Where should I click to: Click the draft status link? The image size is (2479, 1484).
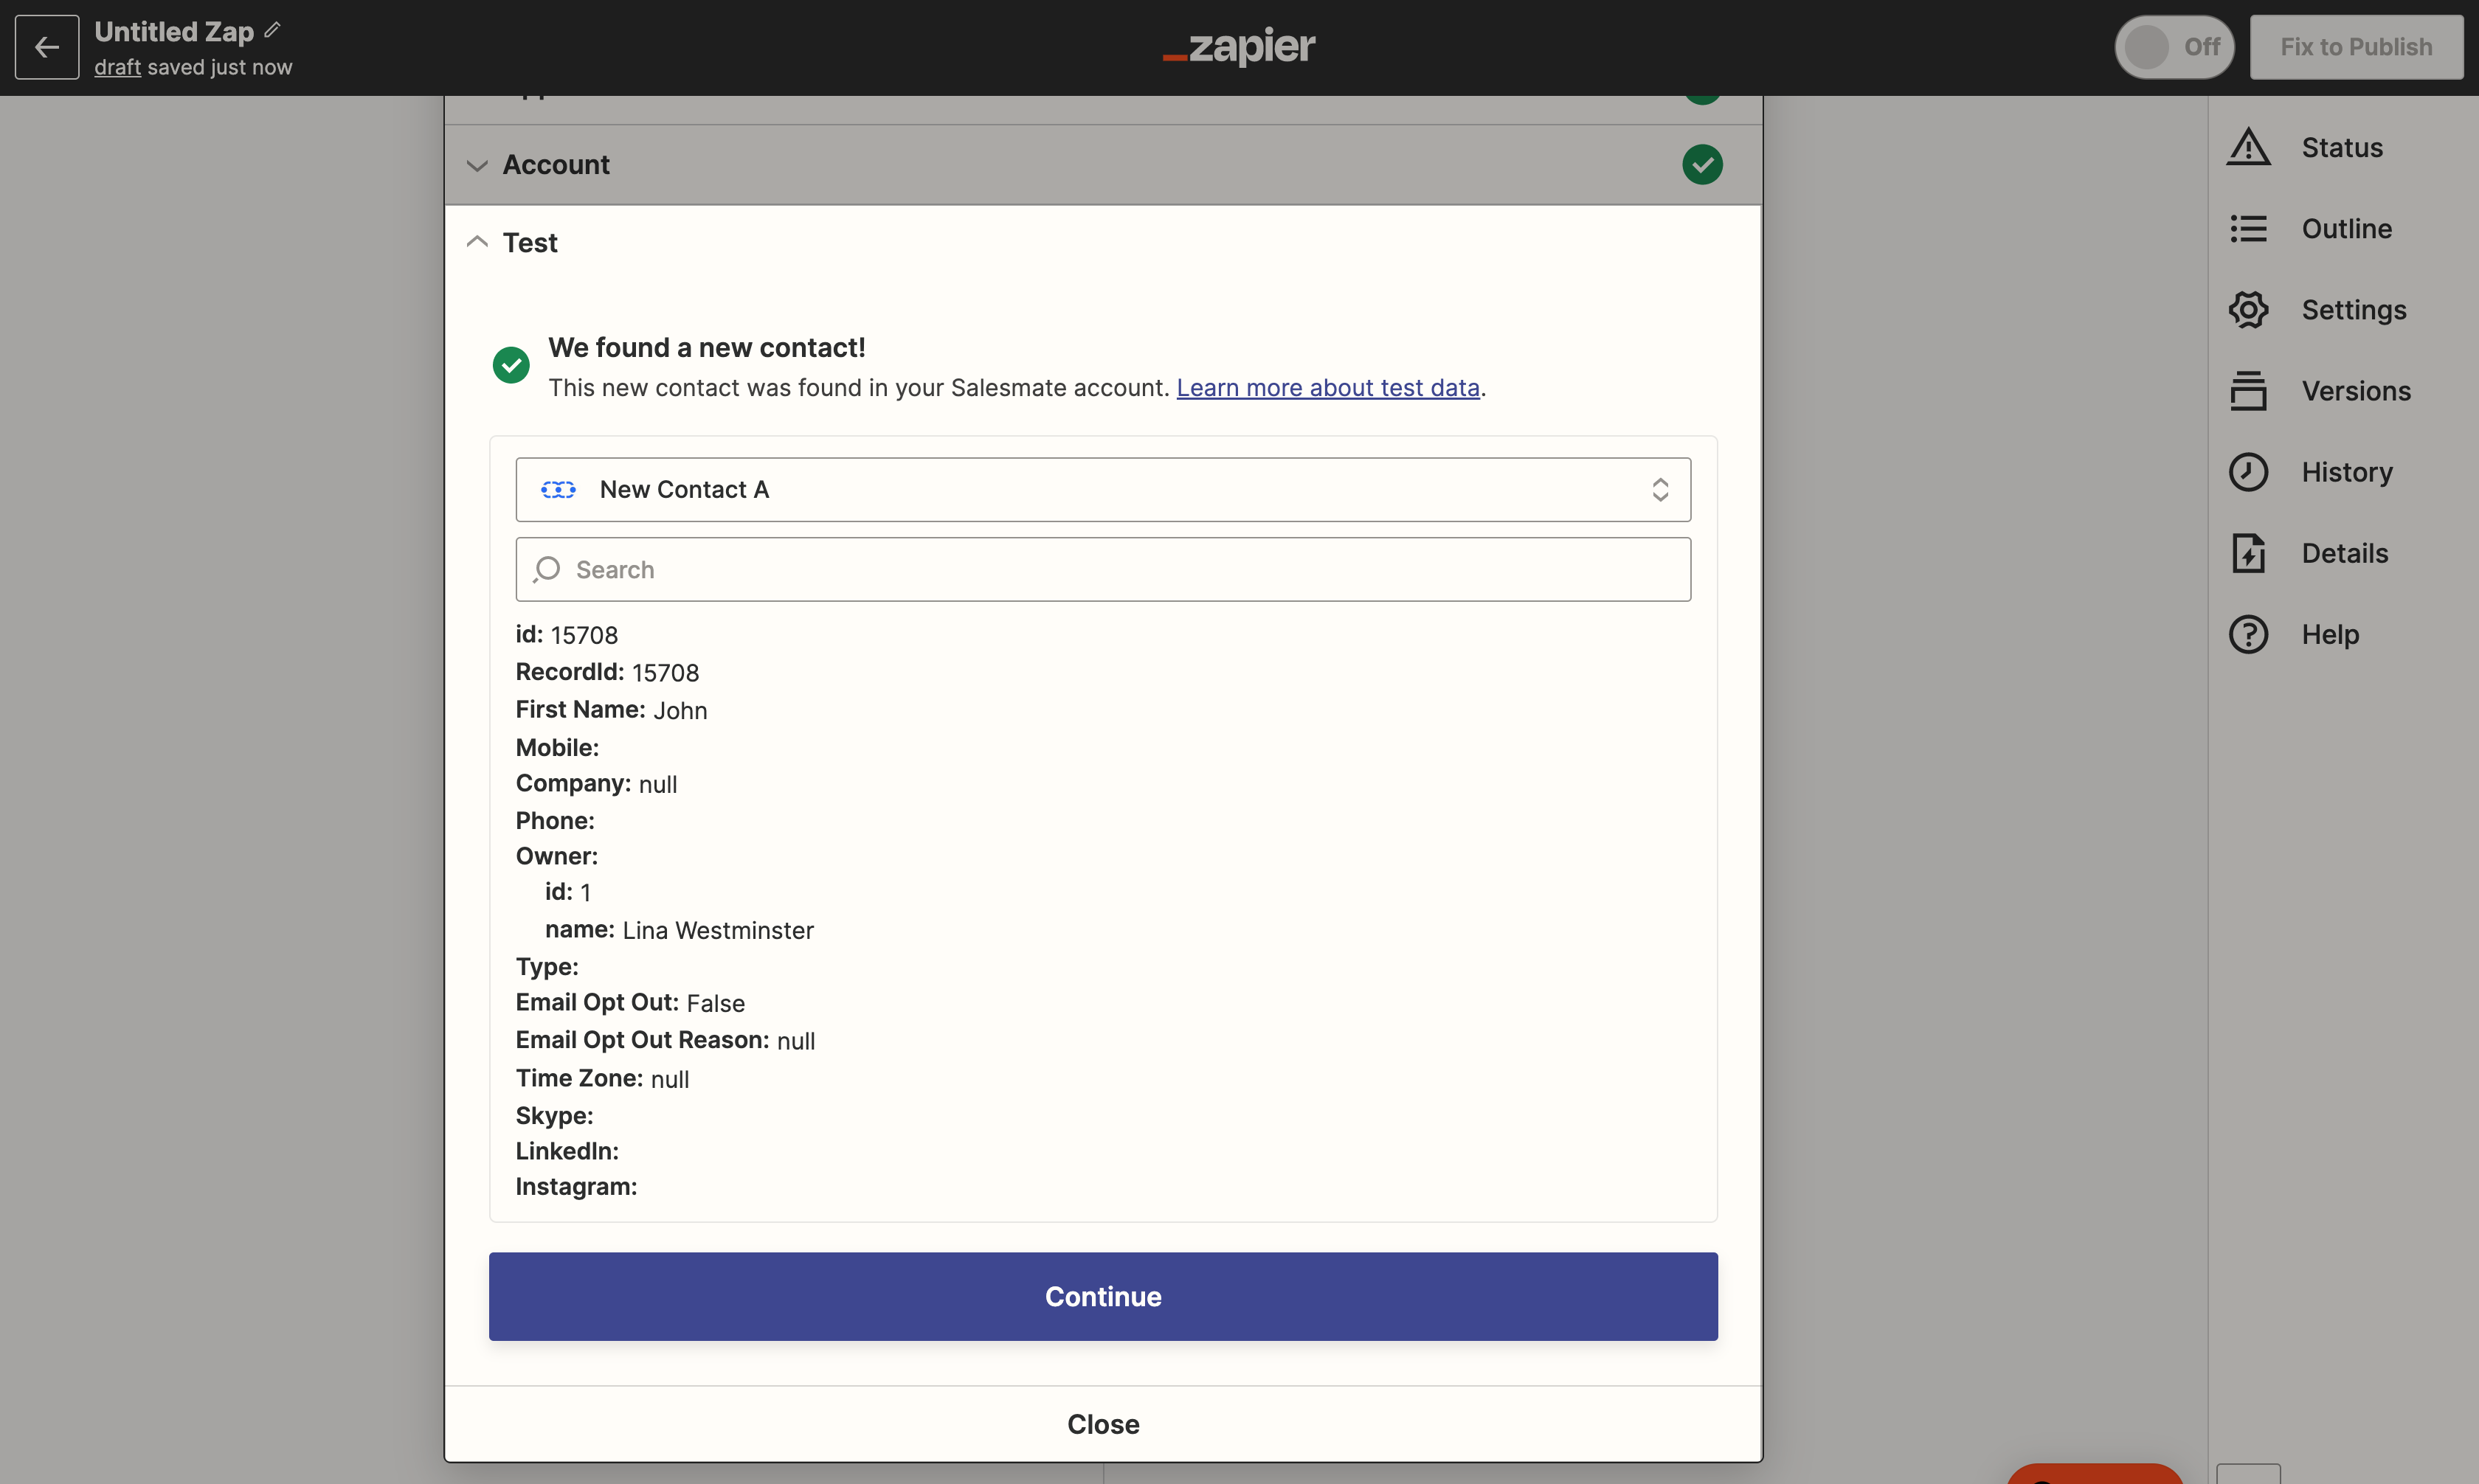(118, 66)
